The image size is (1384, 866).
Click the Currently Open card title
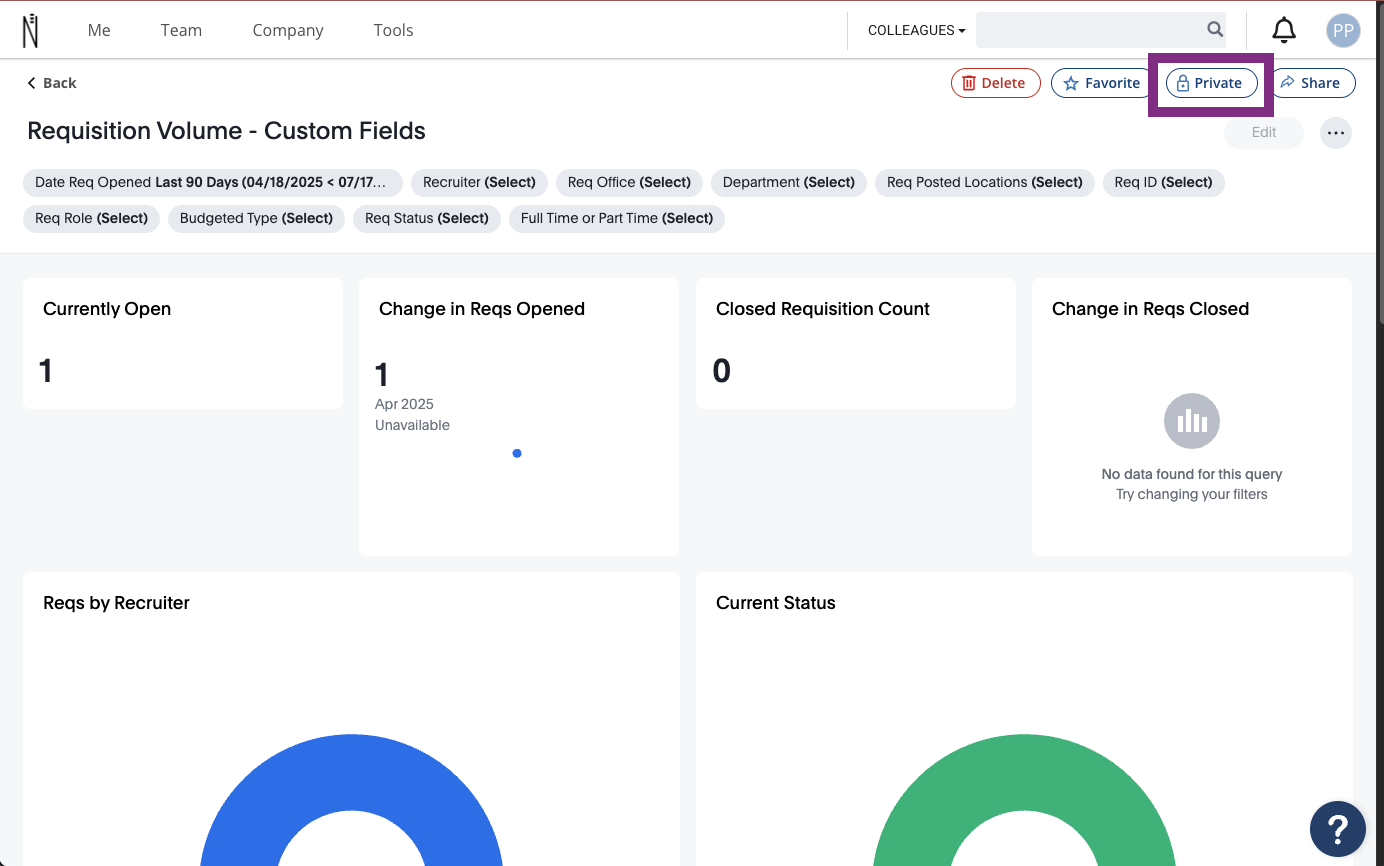click(x=107, y=309)
